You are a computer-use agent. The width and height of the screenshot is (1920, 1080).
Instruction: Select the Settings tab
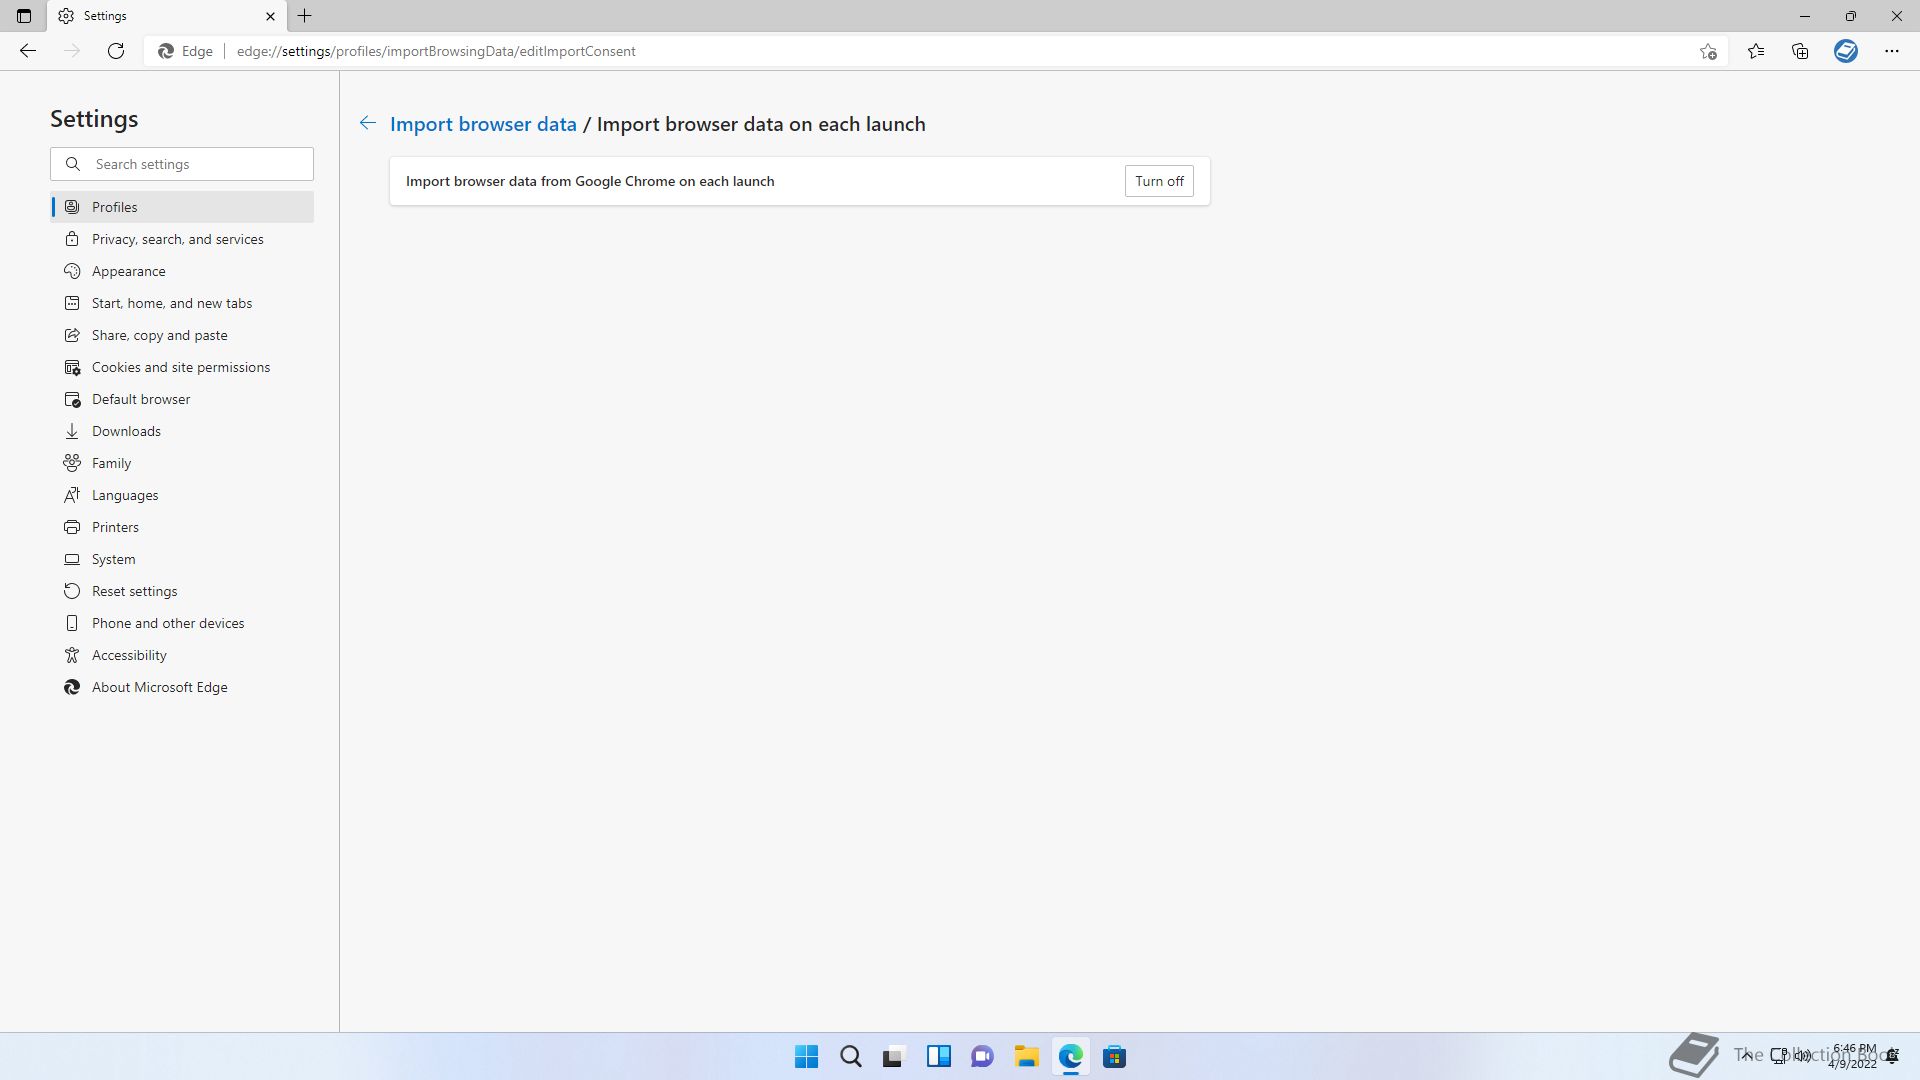pyautogui.click(x=167, y=16)
